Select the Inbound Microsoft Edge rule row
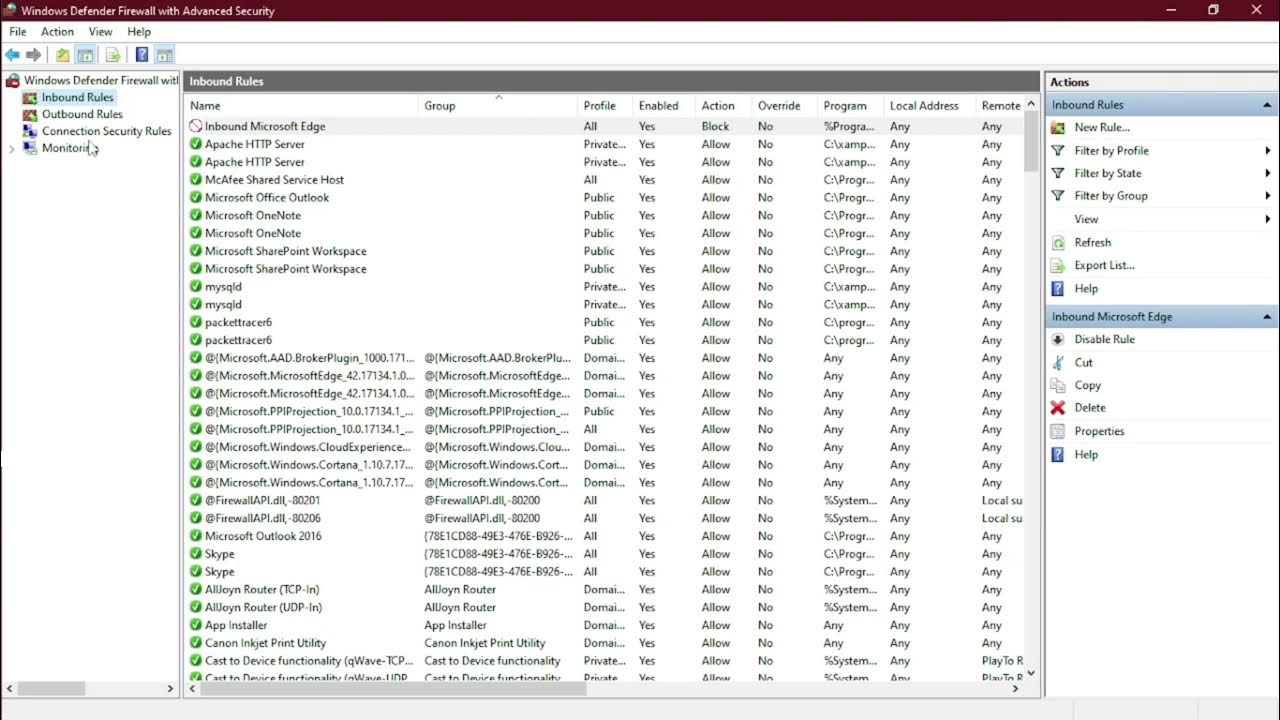The width and height of the screenshot is (1280, 720). pos(604,126)
